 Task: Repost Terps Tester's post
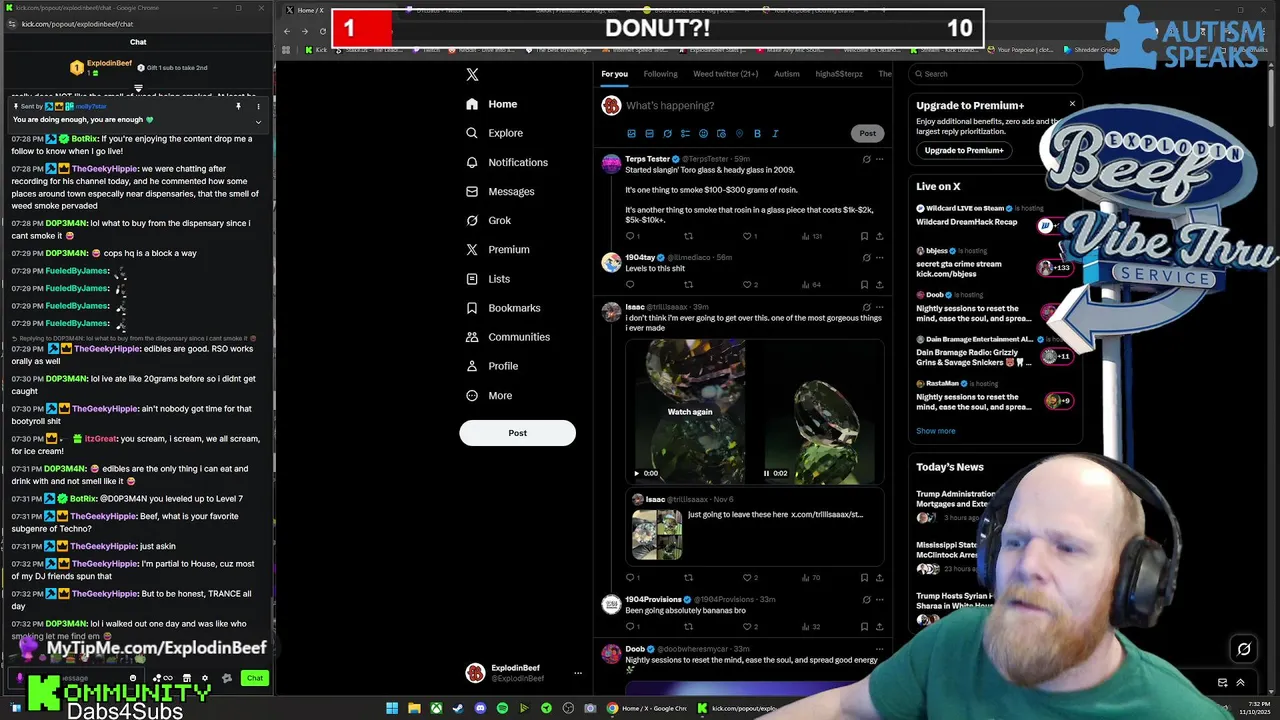[688, 236]
